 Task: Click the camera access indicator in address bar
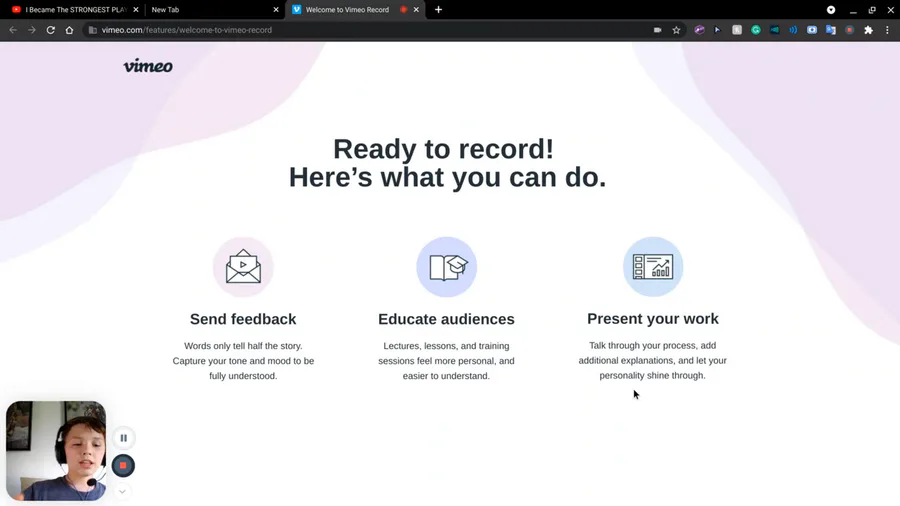tap(658, 30)
